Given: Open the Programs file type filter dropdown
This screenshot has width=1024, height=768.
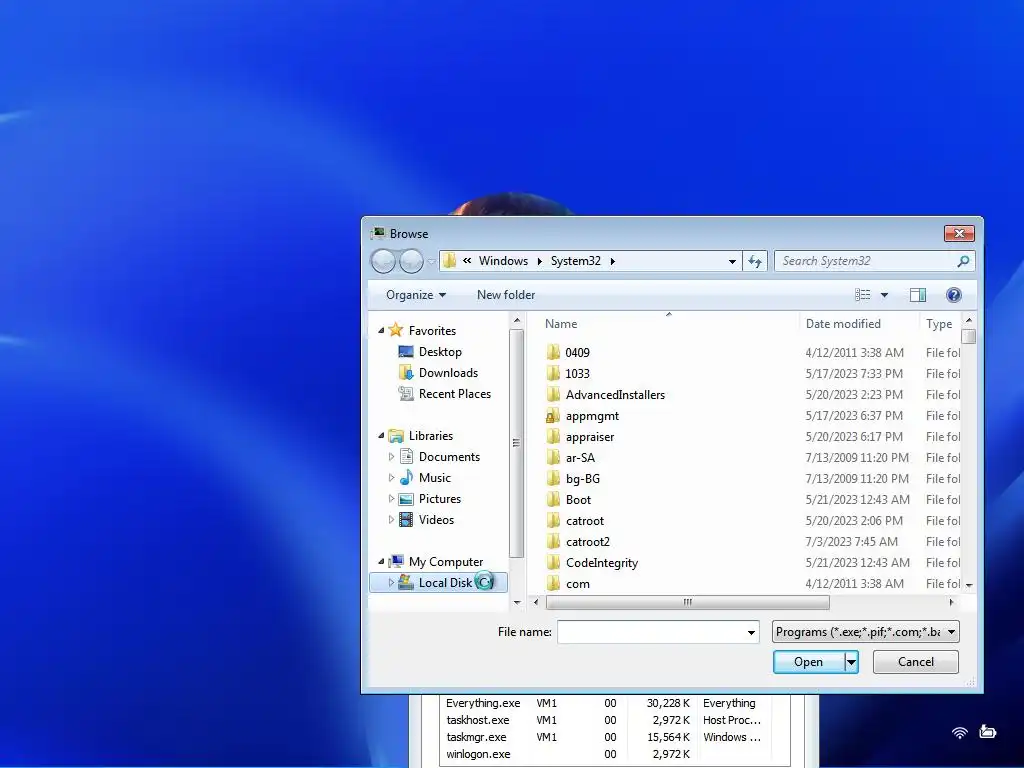Looking at the screenshot, I should 952,632.
